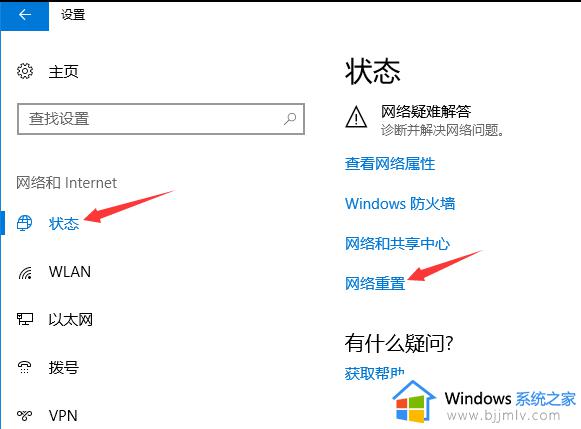Click the VPN connection icon
This screenshot has height=429, width=581.
click(x=25, y=415)
